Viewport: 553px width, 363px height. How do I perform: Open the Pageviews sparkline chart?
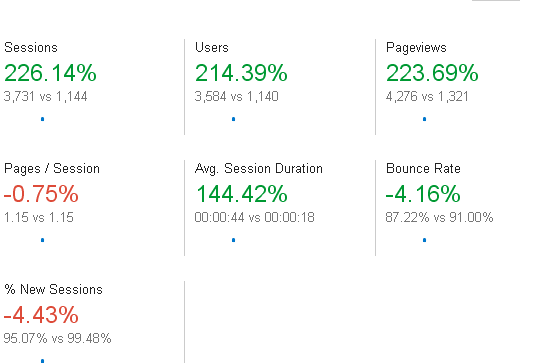pyautogui.click(x=425, y=119)
